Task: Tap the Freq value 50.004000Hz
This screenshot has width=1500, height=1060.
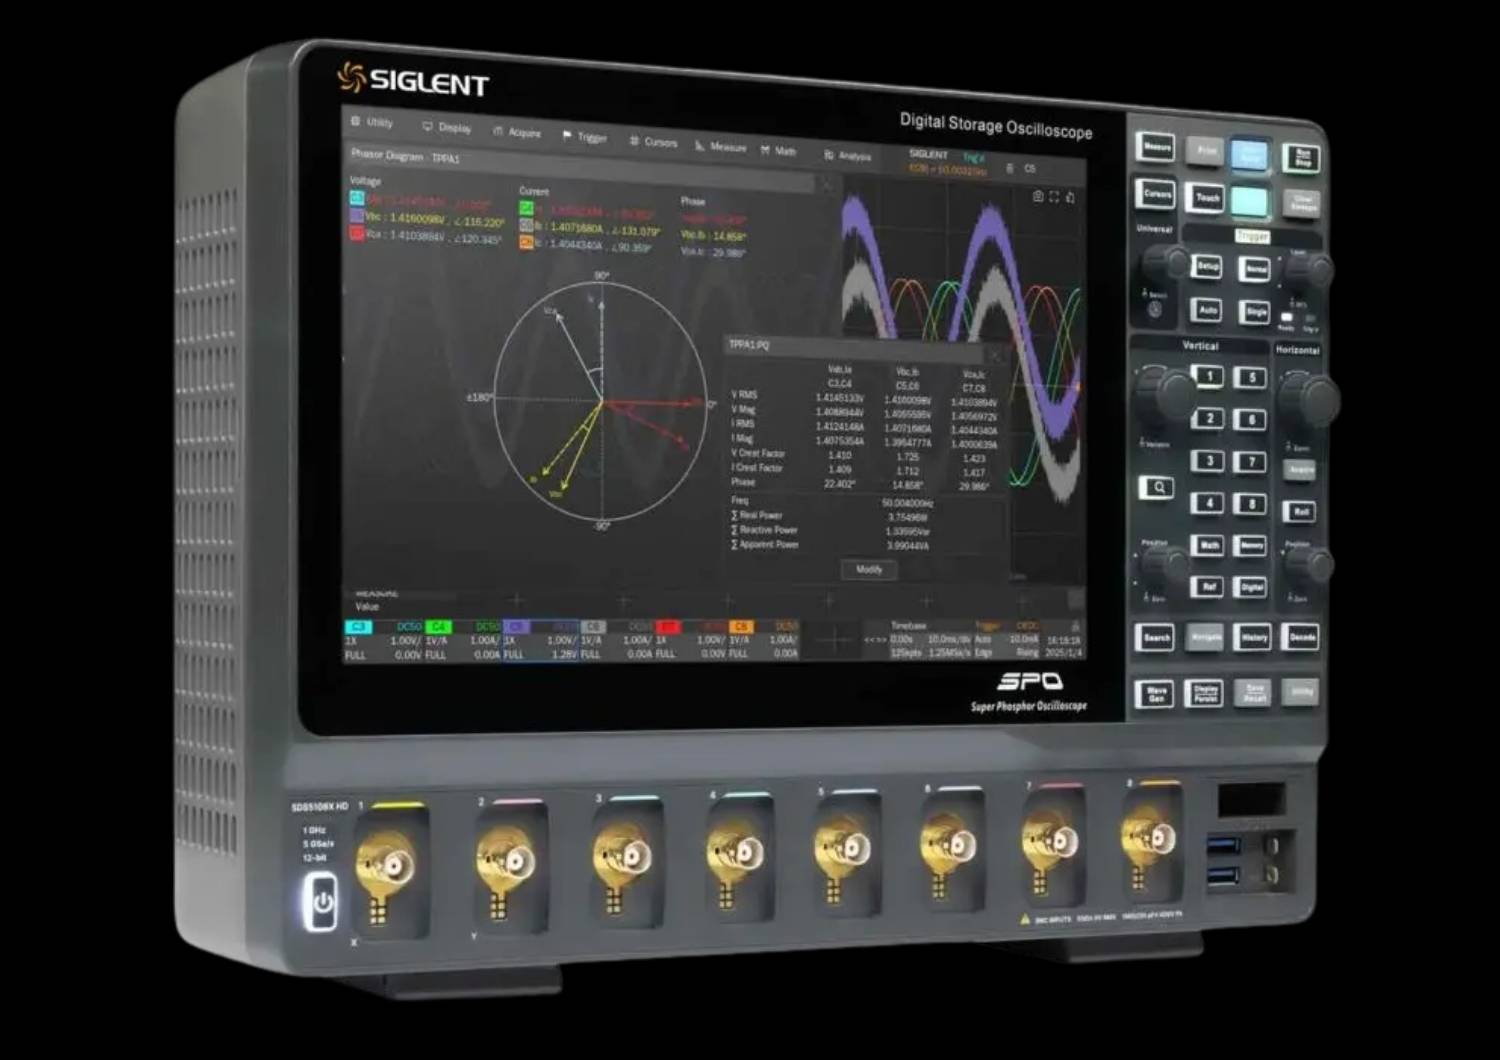Action: pos(907,504)
